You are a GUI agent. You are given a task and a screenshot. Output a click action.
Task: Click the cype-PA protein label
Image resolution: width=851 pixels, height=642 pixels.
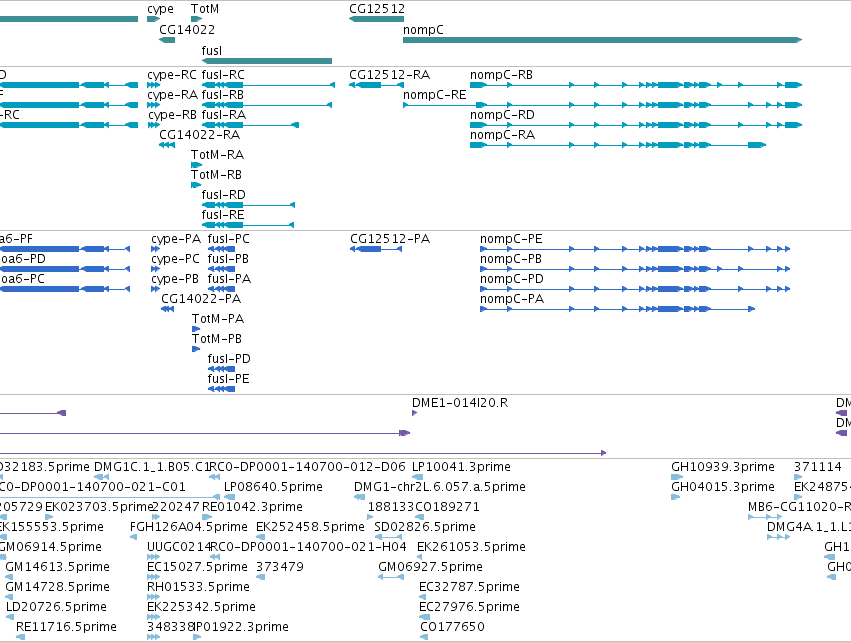[x=176, y=239]
